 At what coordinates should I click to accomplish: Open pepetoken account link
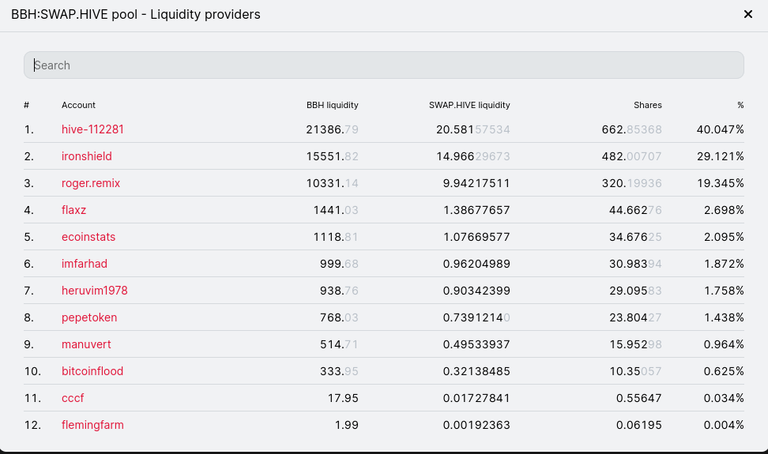(89, 318)
